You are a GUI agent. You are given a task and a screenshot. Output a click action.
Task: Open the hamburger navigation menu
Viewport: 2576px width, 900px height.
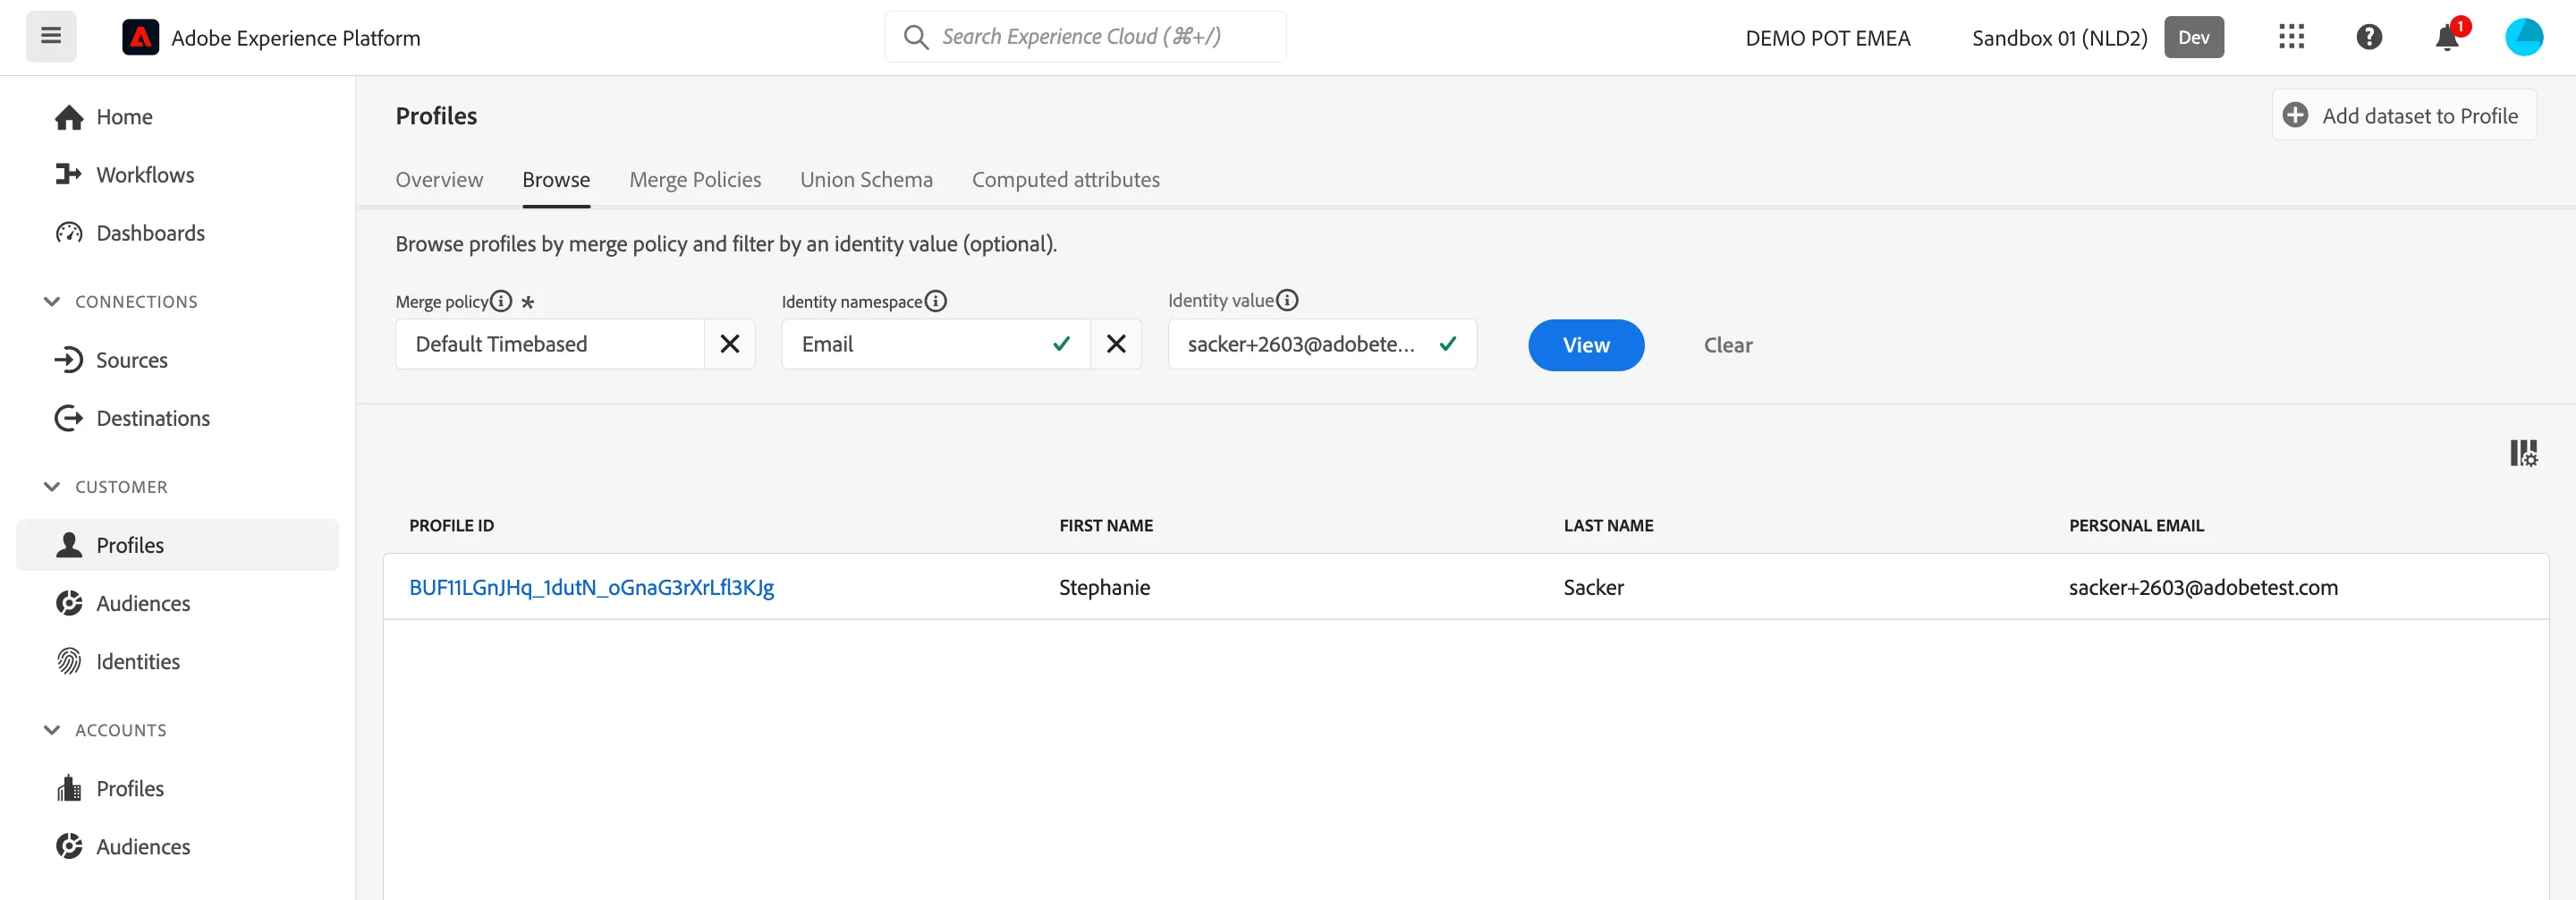[x=51, y=37]
